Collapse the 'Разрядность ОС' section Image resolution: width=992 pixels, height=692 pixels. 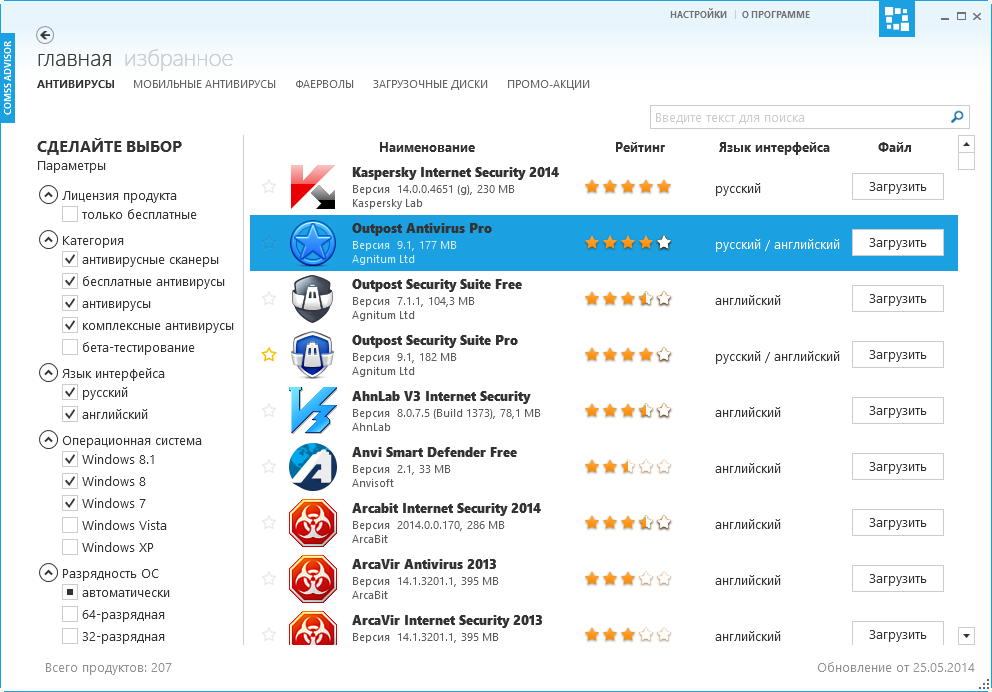[48, 572]
